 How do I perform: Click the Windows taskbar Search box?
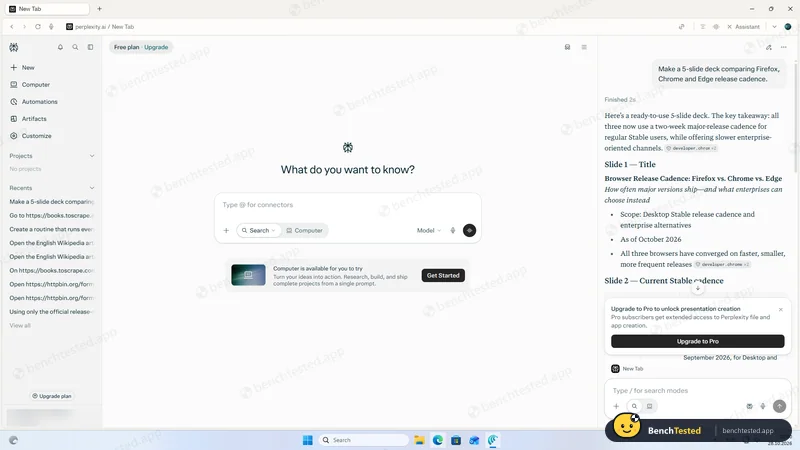coord(364,440)
